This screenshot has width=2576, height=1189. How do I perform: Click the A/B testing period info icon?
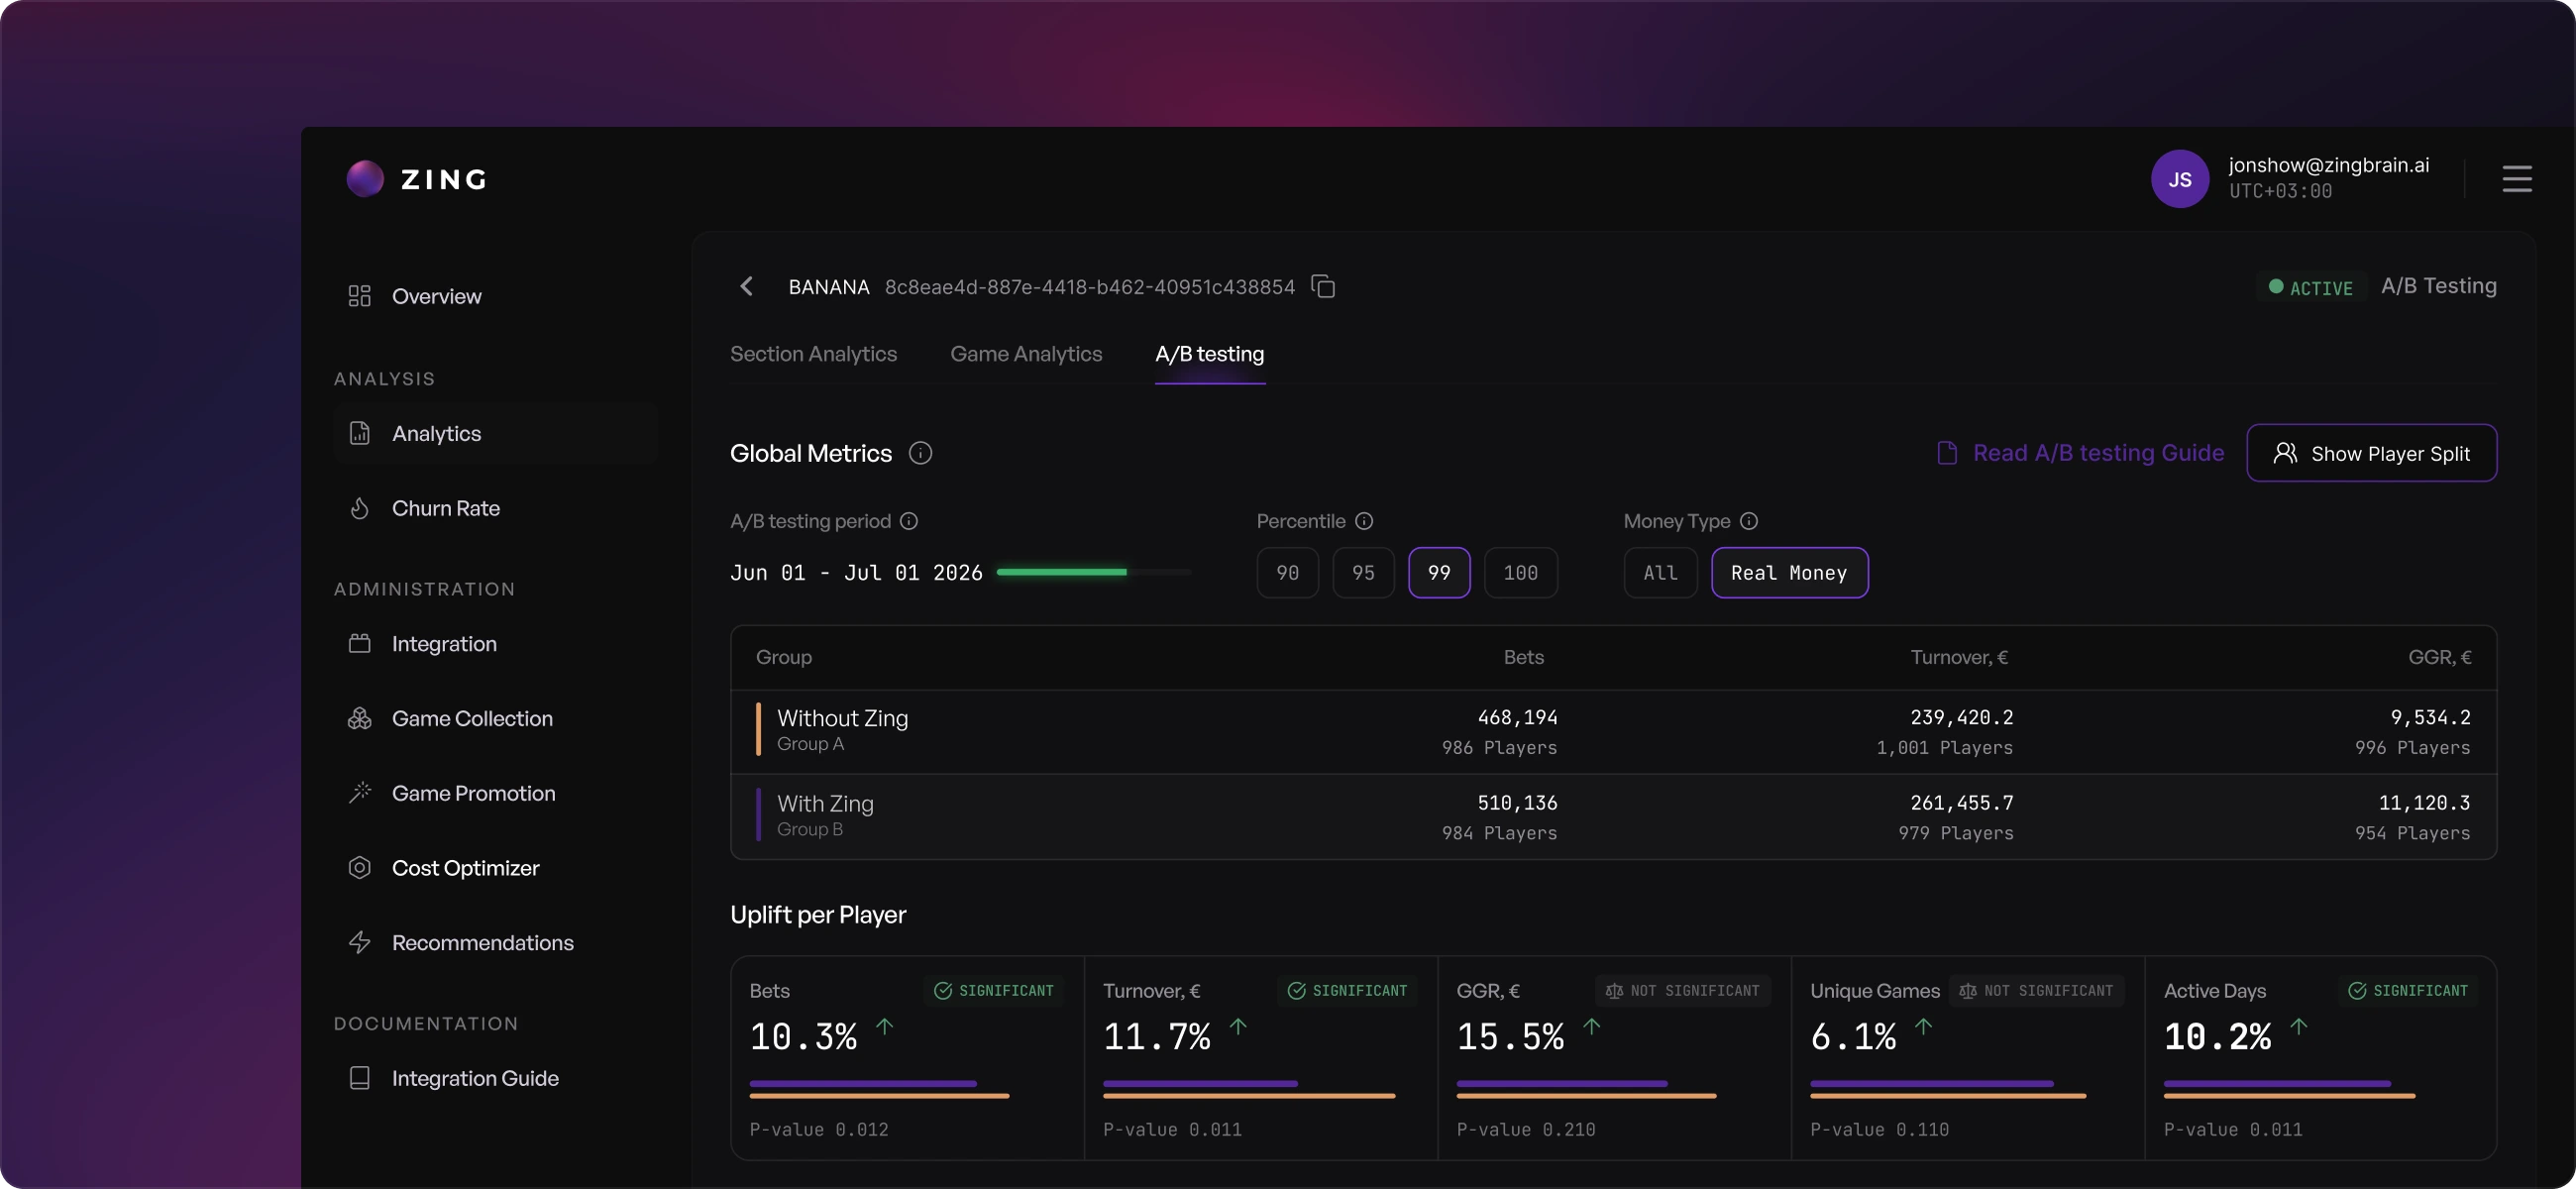point(908,521)
